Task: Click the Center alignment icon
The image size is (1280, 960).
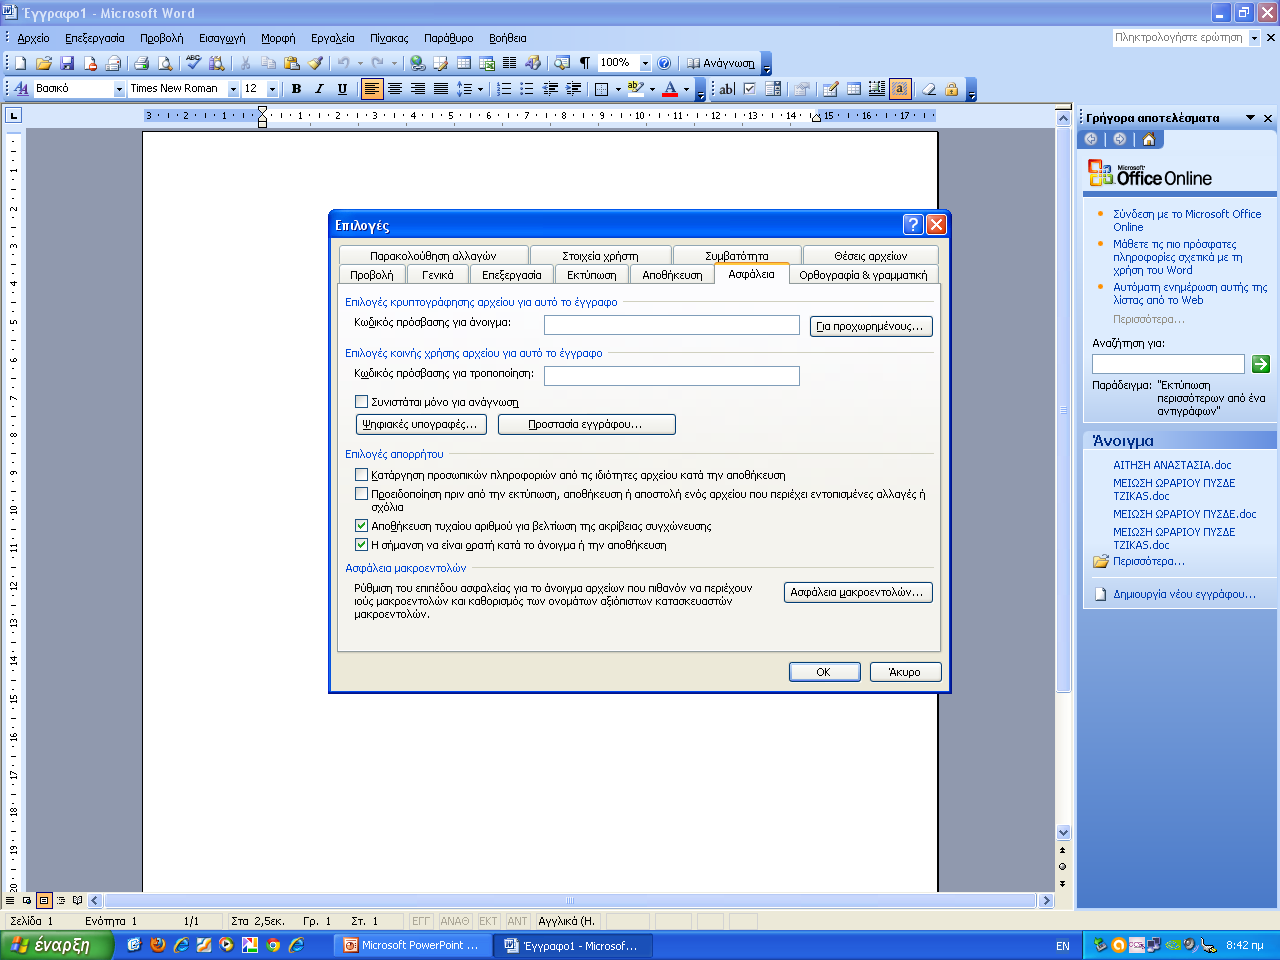Action: pos(395,89)
